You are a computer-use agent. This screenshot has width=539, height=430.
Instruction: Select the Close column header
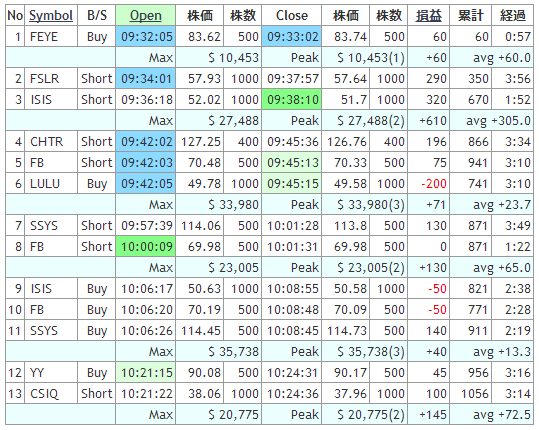click(x=292, y=15)
